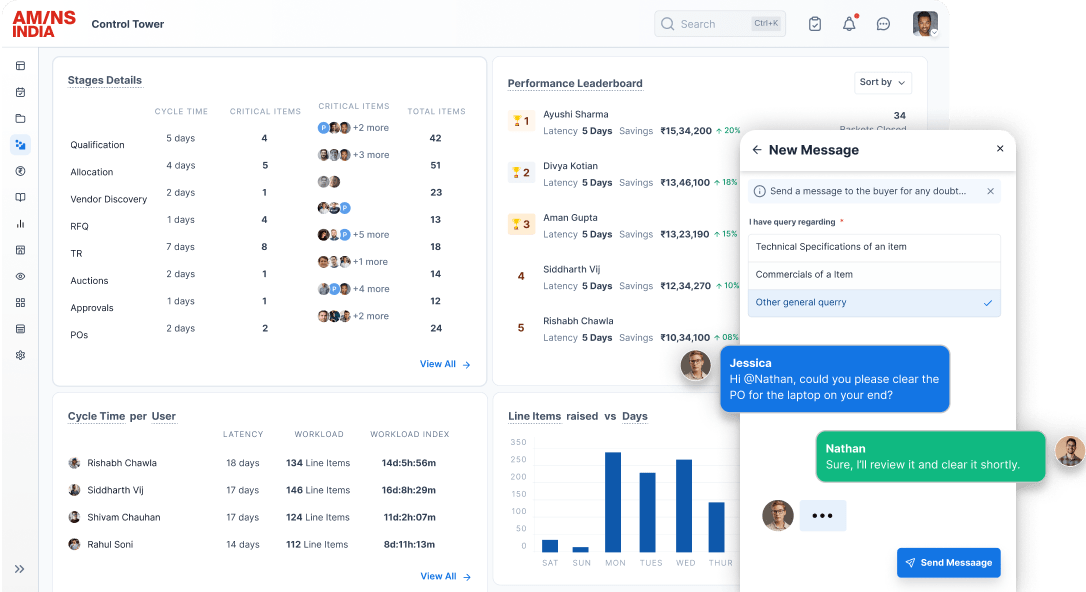This screenshot has height=592, width=1086.
Task: Expand the user profile avatar menu
Action: coord(925,24)
